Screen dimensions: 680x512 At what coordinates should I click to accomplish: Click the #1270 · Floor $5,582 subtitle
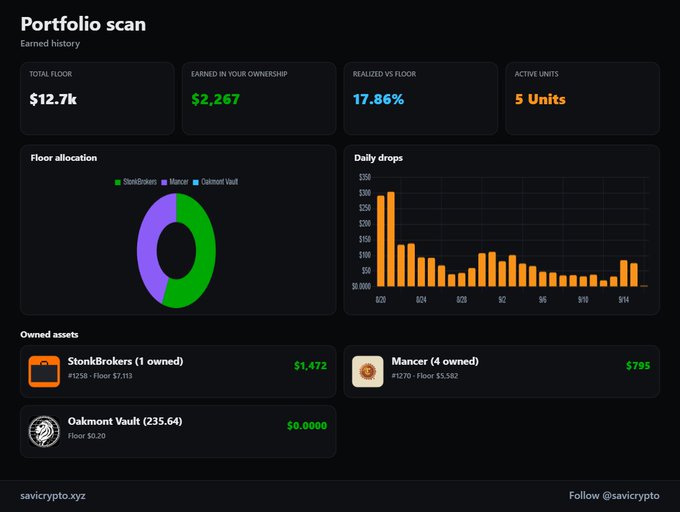(425, 376)
